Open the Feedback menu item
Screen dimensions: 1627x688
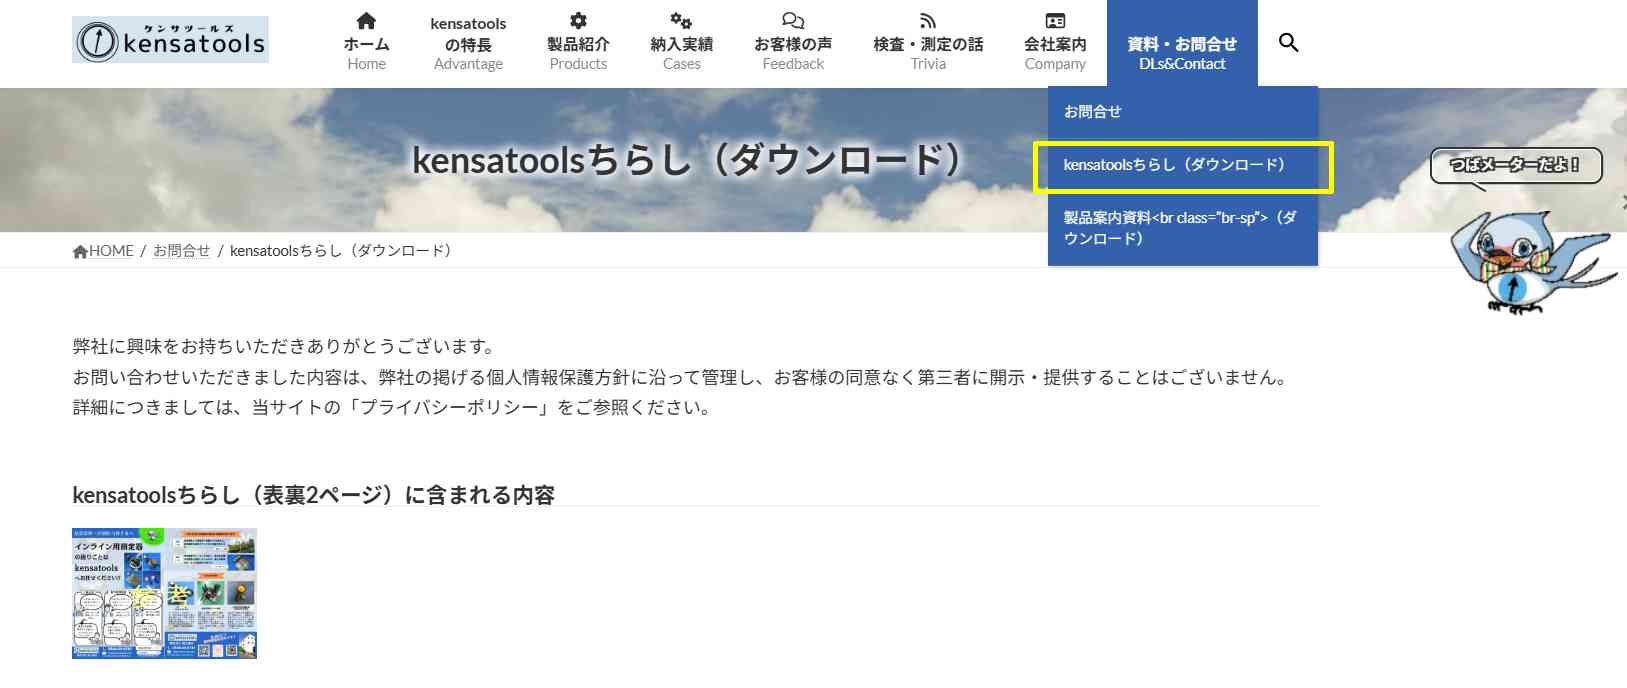click(x=793, y=43)
